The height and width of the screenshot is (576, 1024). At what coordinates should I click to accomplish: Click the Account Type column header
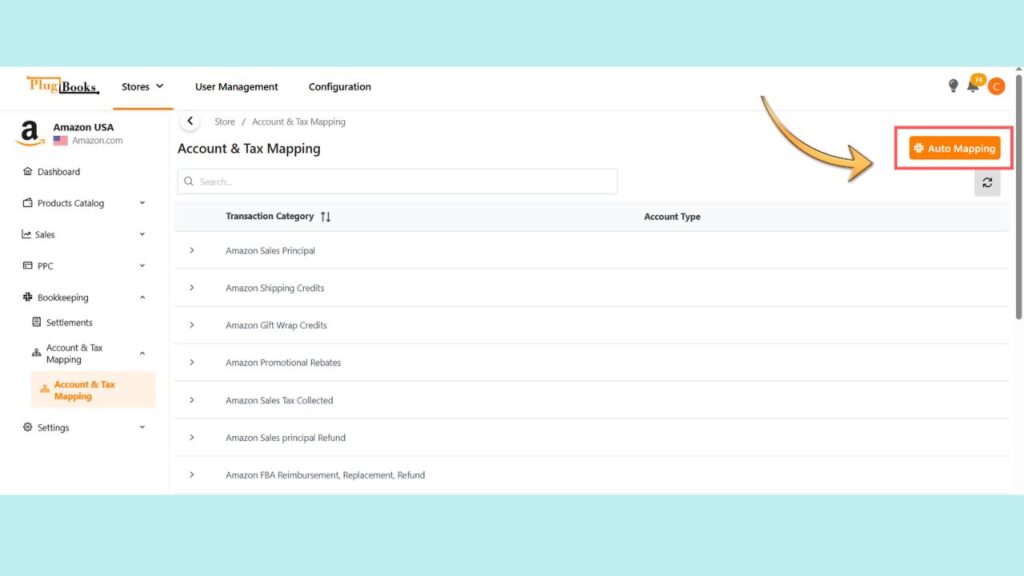tap(672, 216)
